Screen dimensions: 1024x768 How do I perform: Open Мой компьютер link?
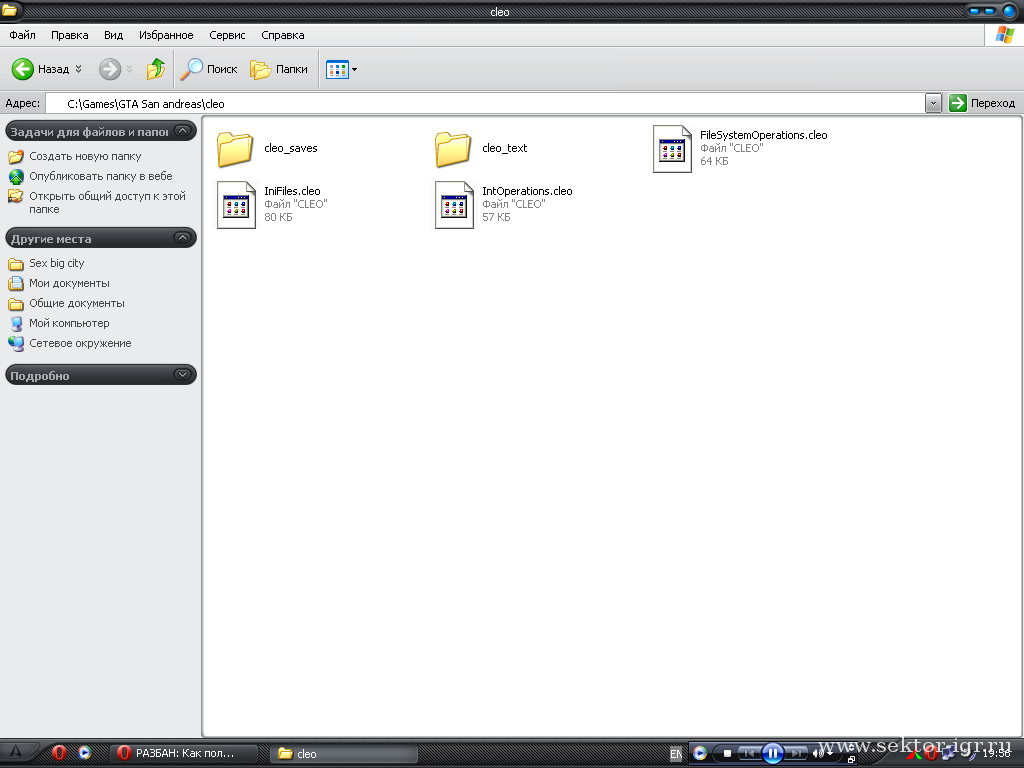tap(69, 323)
